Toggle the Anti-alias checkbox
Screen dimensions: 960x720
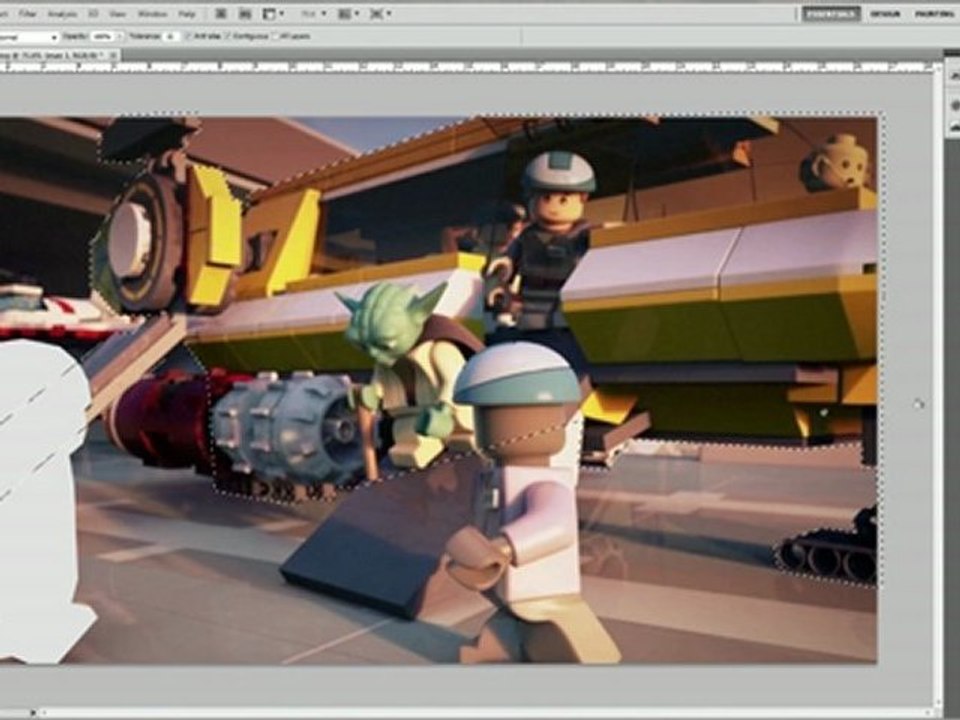[x=187, y=37]
